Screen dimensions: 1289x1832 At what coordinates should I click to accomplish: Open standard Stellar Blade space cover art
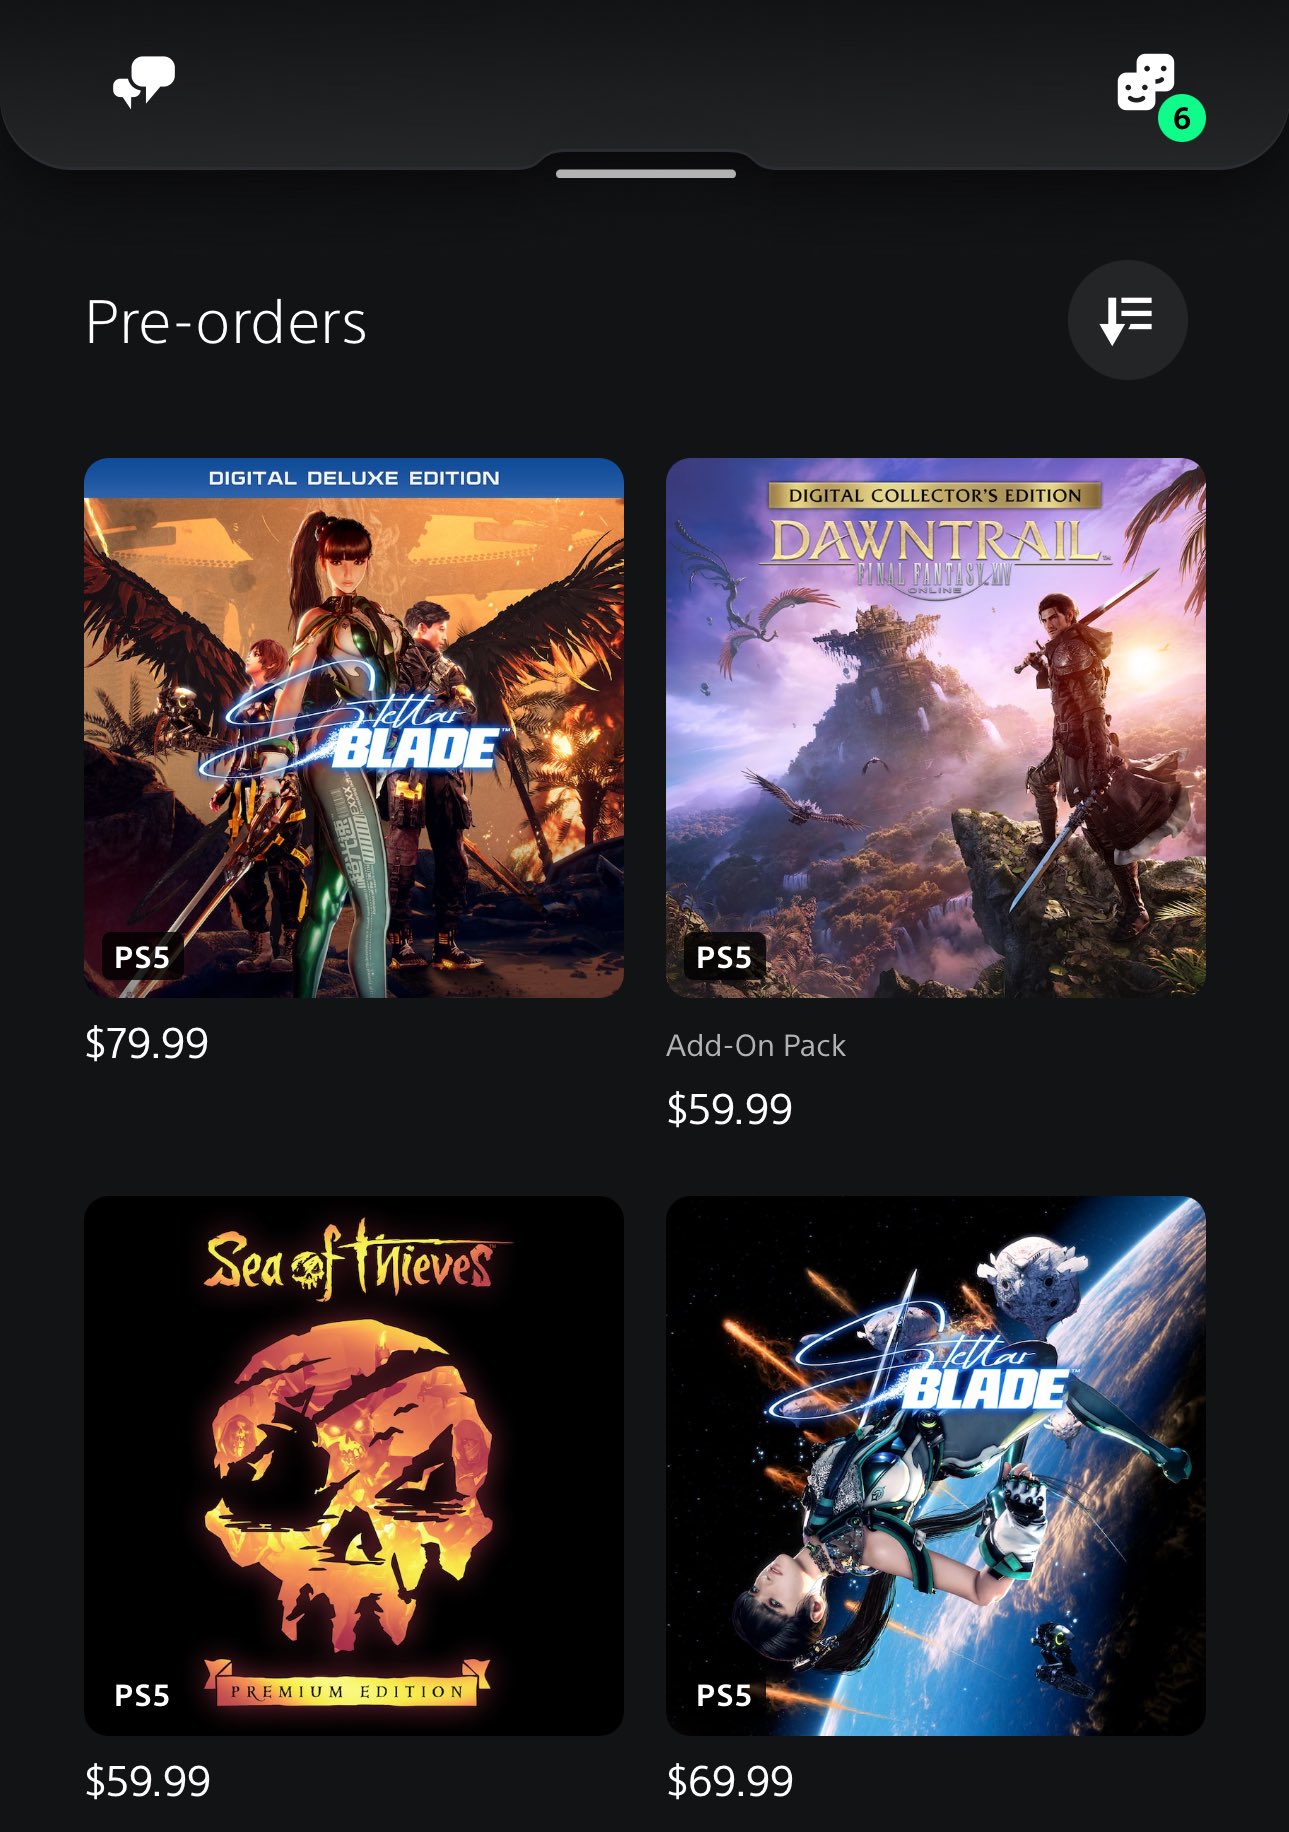[x=936, y=1466]
